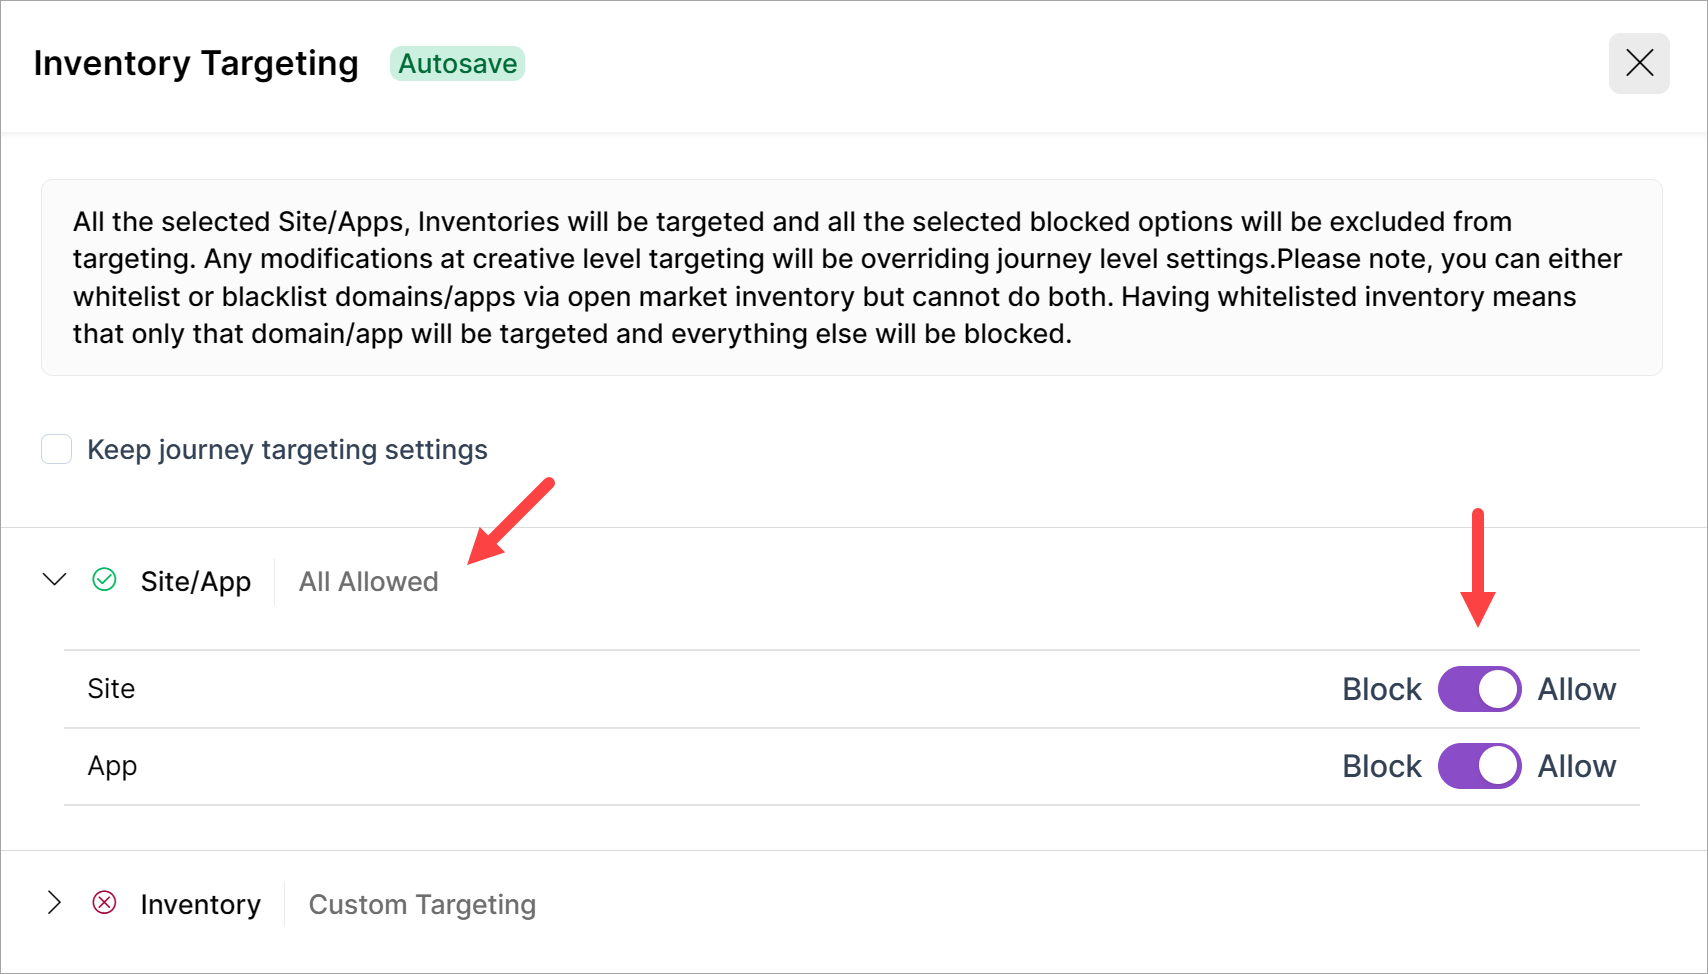Click the Site row label
This screenshot has height=974, width=1708.
[x=111, y=689]
